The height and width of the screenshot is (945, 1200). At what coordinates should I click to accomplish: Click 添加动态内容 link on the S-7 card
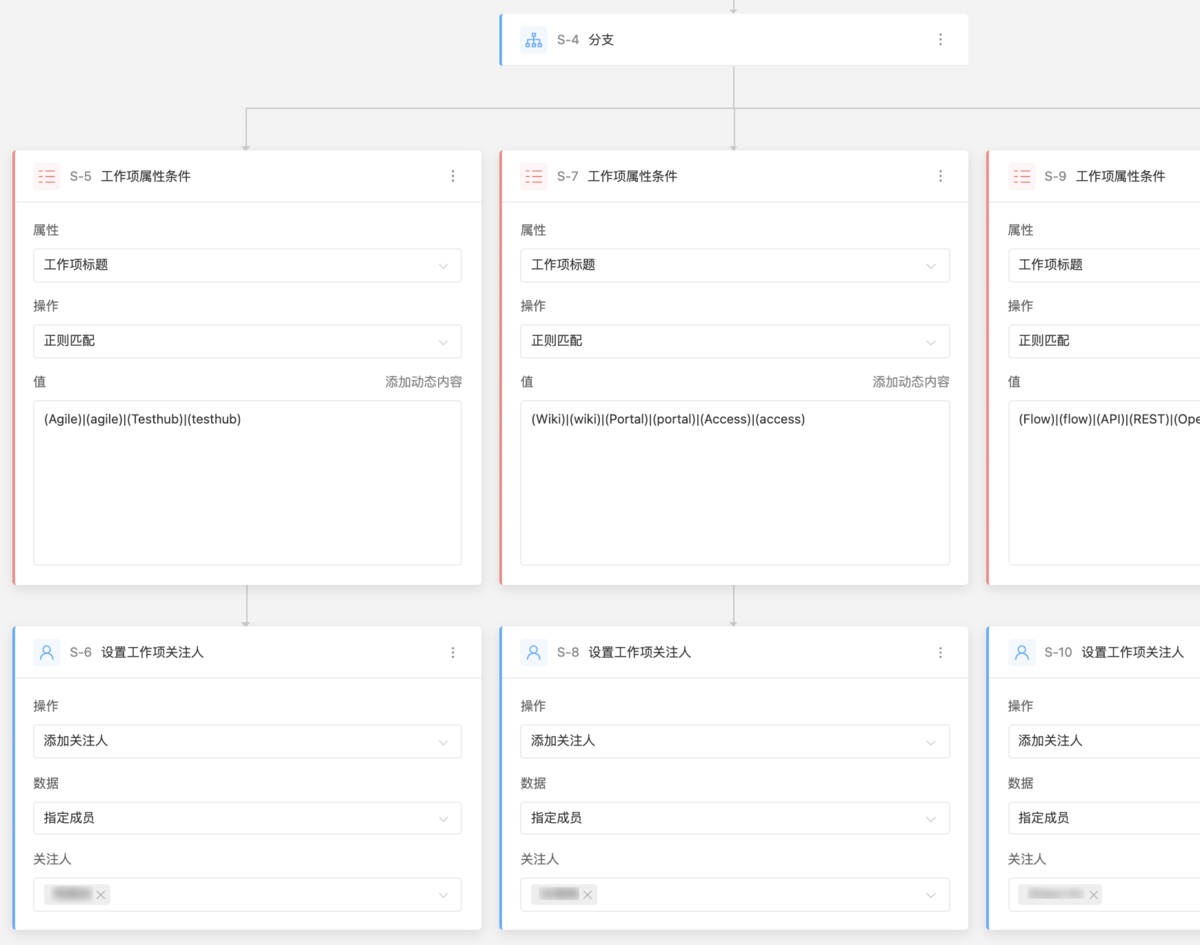[913, 381]
